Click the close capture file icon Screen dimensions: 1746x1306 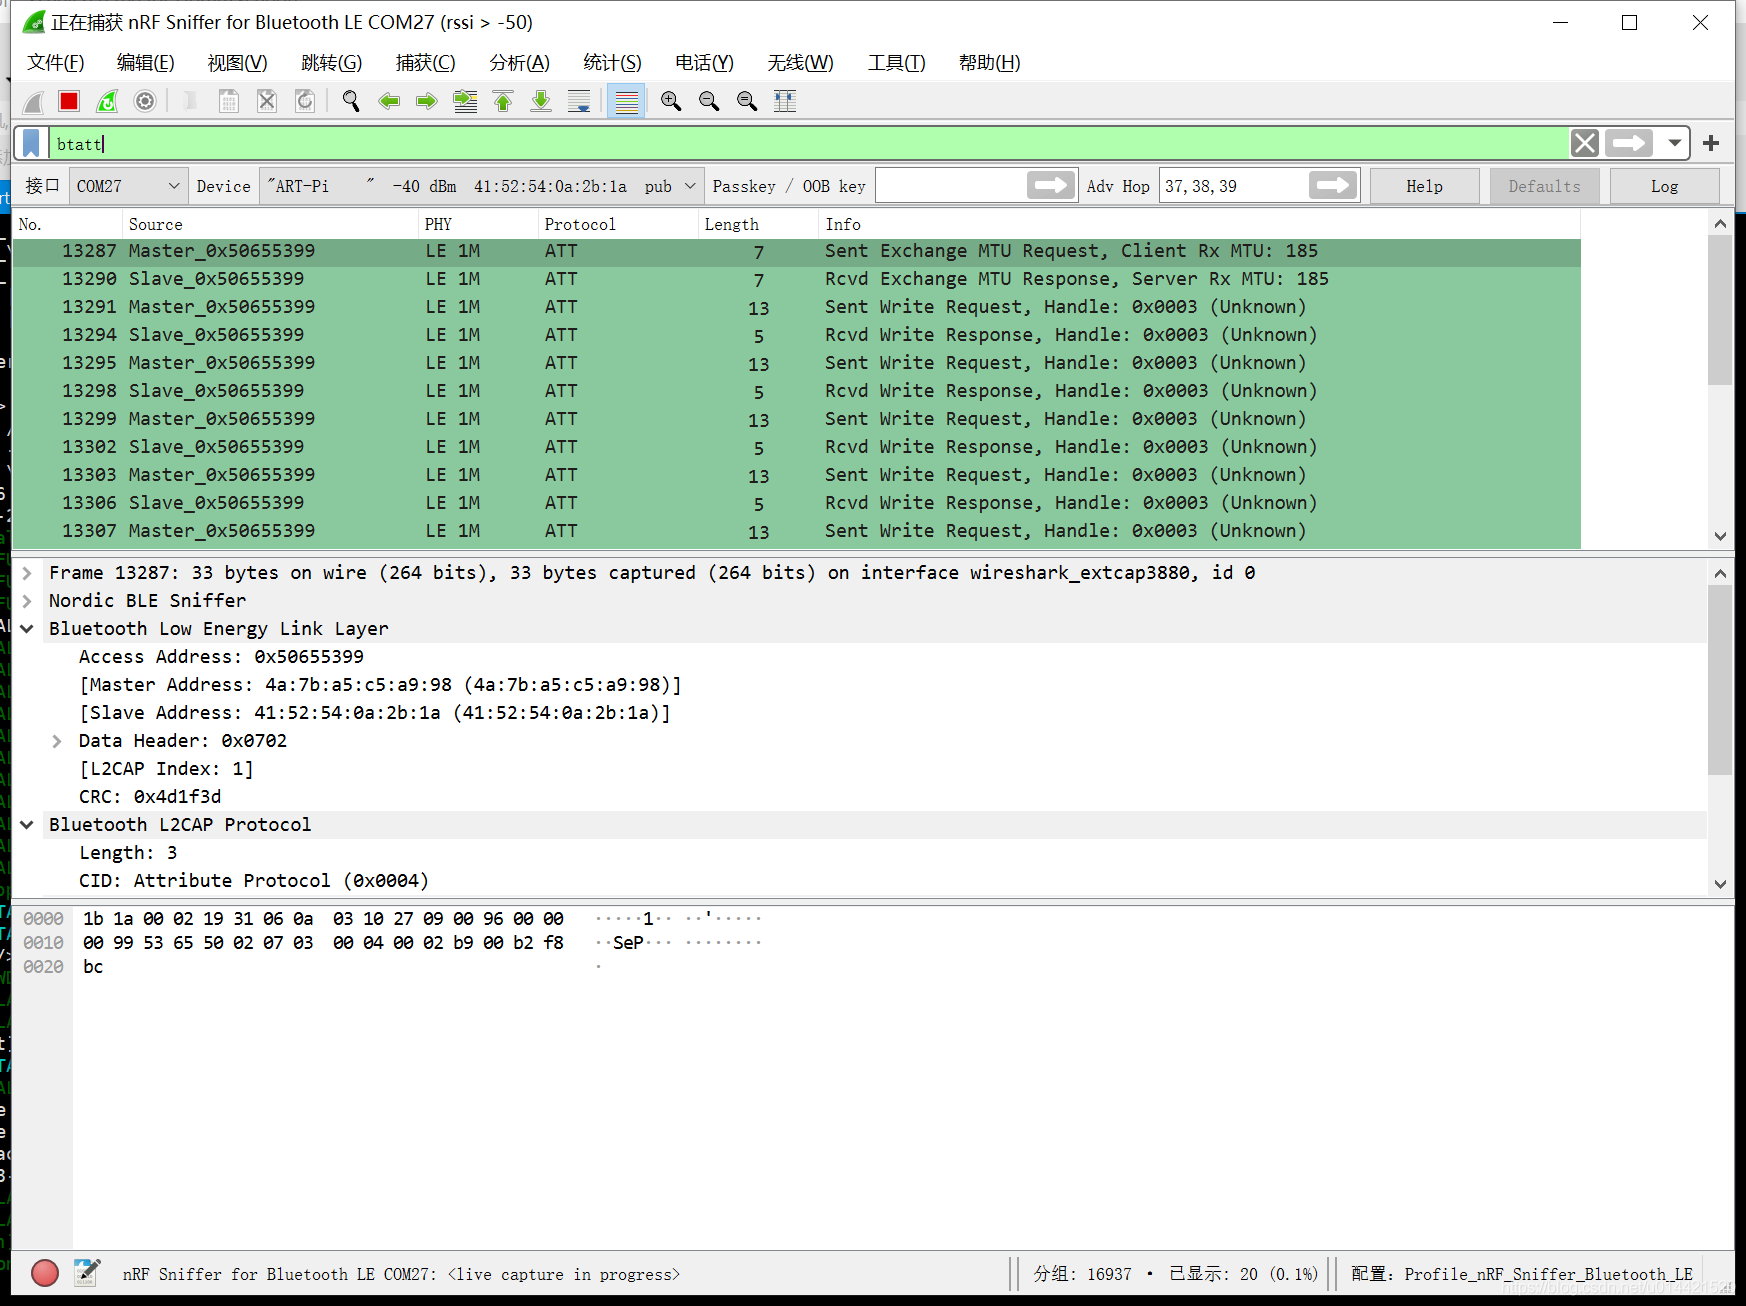pyautogui.click(x=267, y=101)
